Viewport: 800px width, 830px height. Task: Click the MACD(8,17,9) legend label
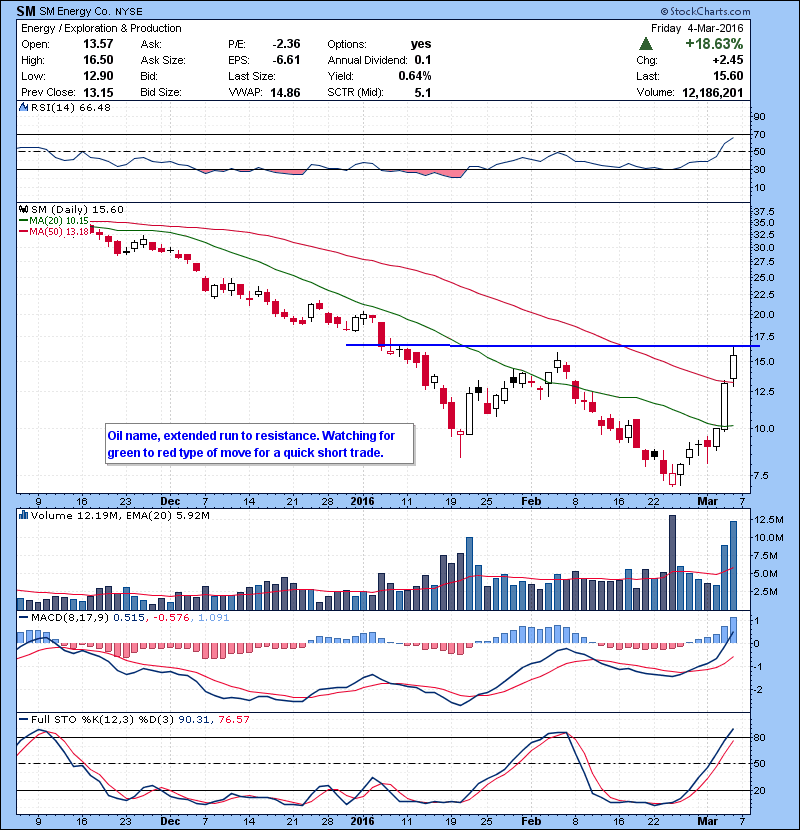(x=70, y=617)
